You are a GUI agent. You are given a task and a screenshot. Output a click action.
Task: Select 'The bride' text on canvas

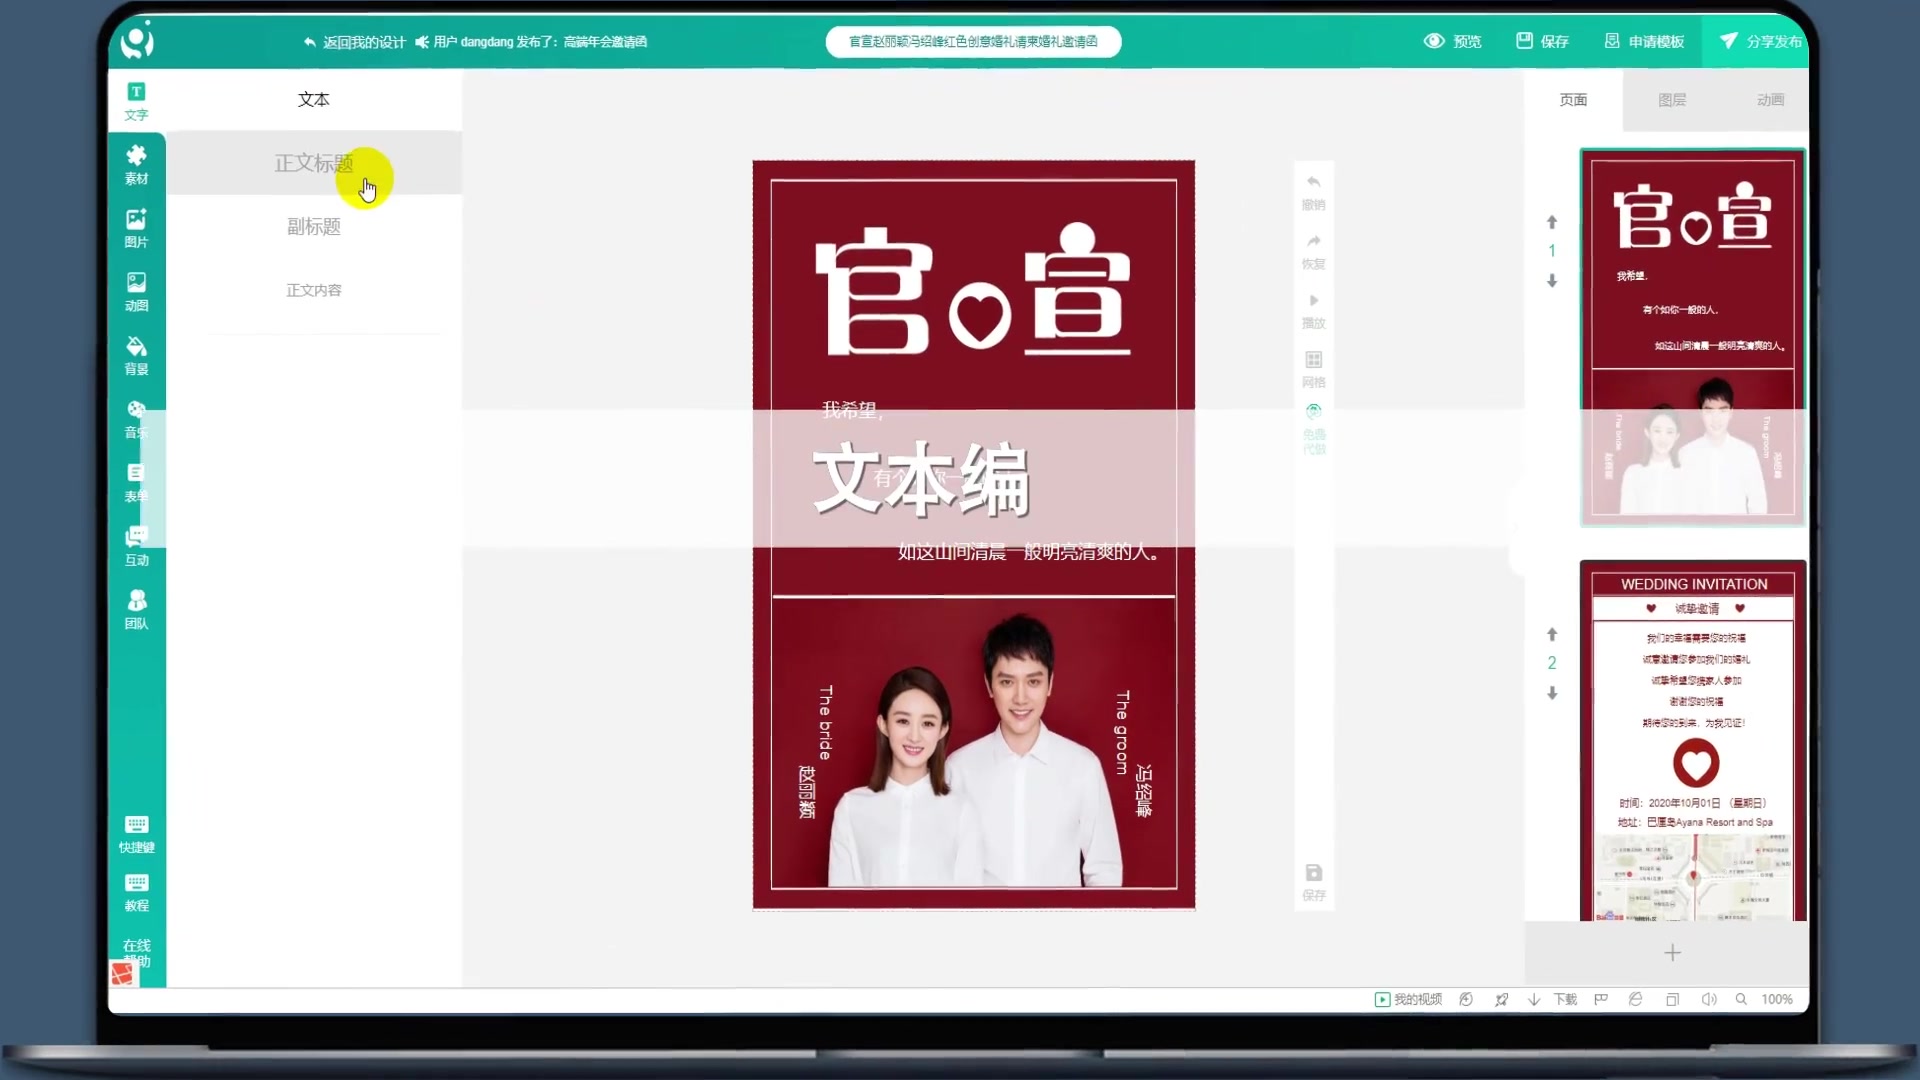point(825,723)
